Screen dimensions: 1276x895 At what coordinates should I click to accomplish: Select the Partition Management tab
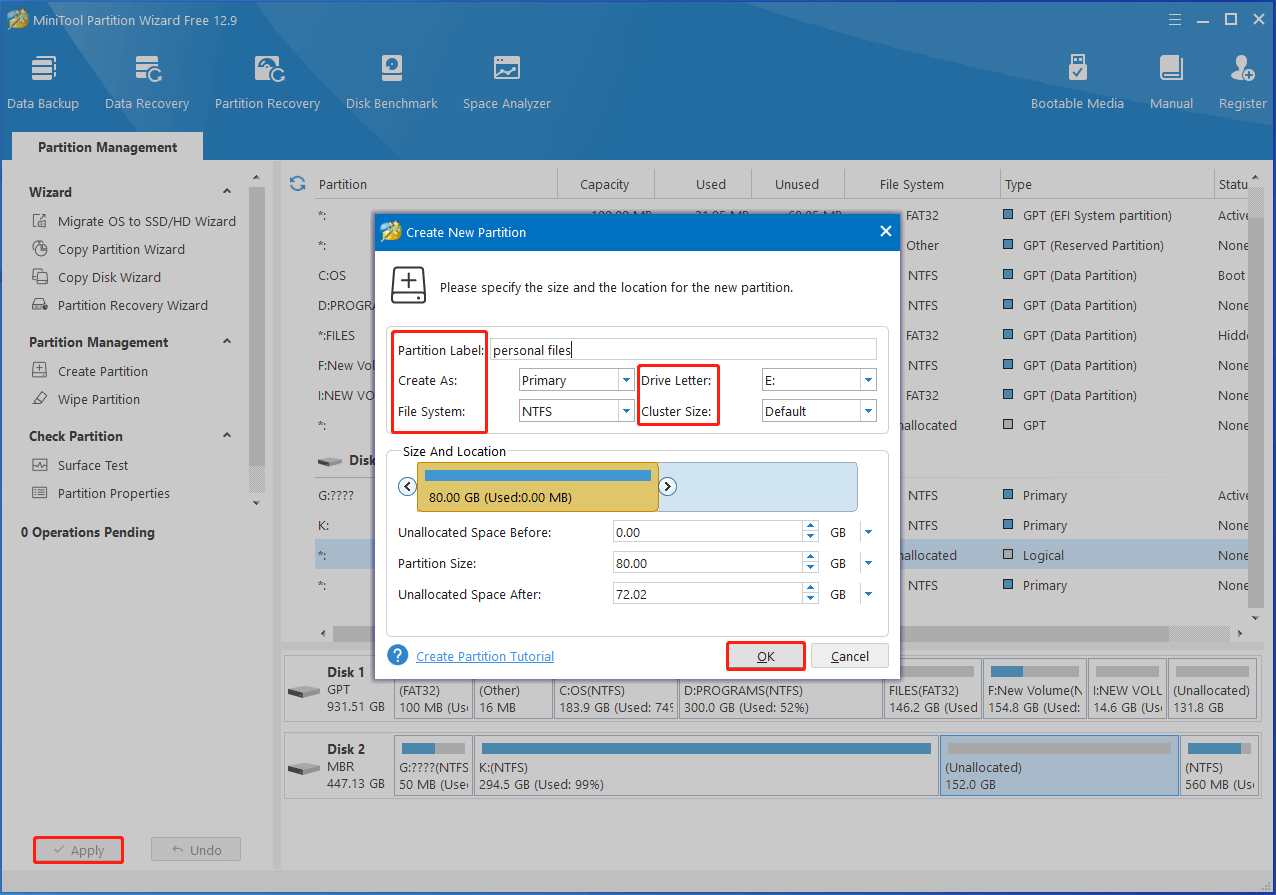108,147
